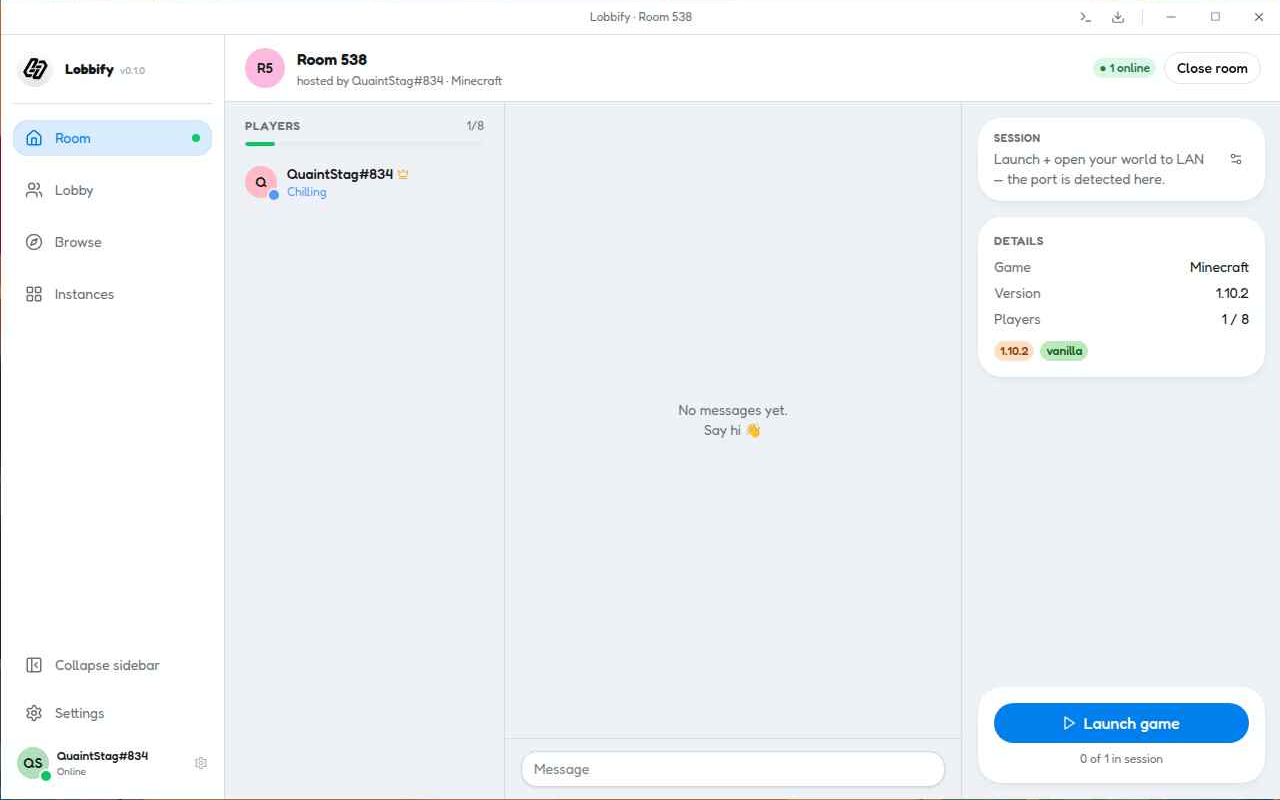
Task: Open Settings in the sidebar
Action: (x=112, y=713)
